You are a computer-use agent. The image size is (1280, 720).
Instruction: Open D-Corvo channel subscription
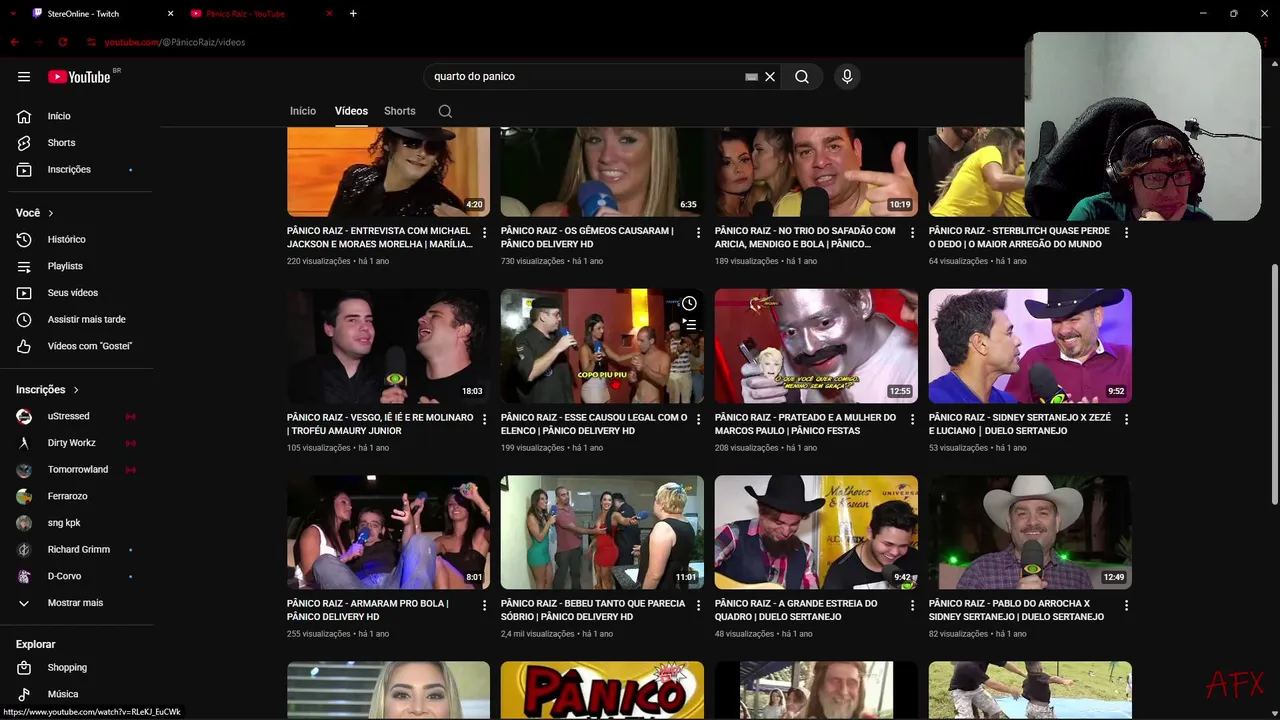click(x=78, y=576)
